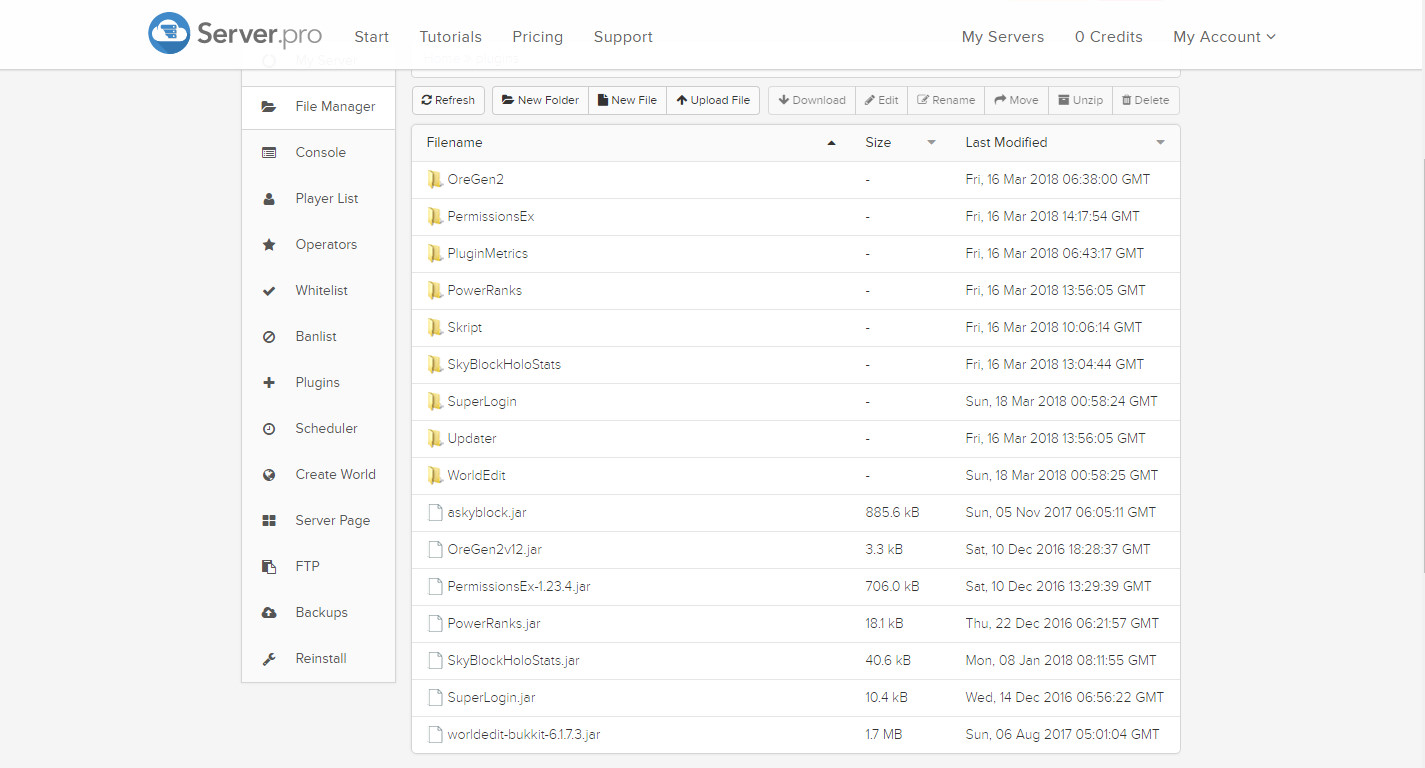Click the Console terminal icon in sidebar
1425x768 pixels.
point(269,153)
